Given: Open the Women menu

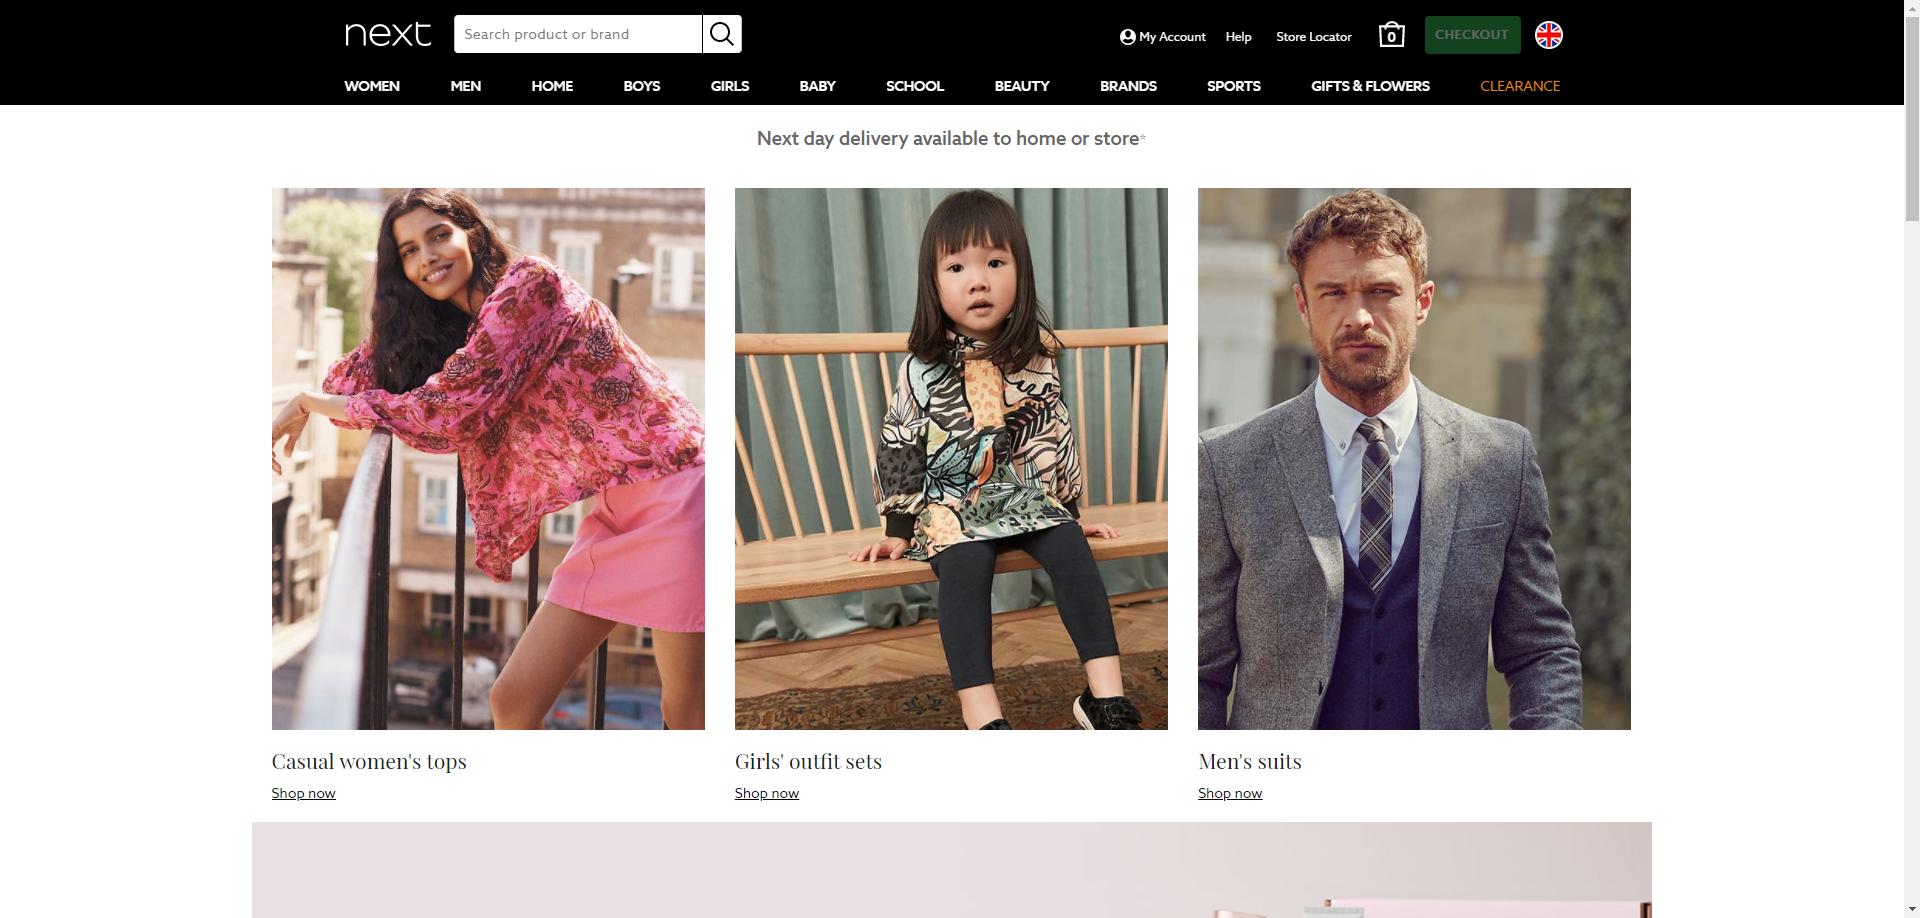Looking at the screenshot, I should coord(372,86).
